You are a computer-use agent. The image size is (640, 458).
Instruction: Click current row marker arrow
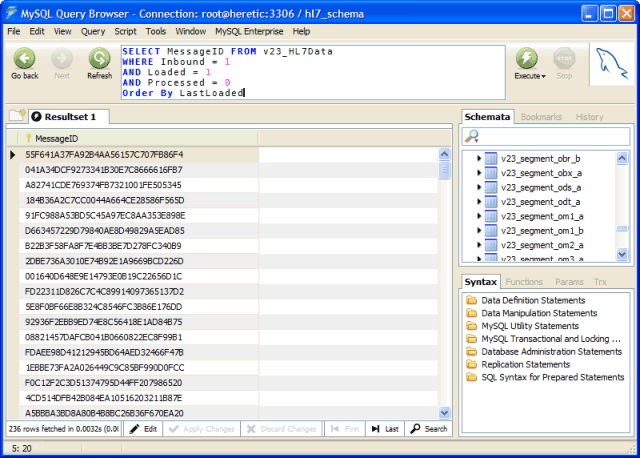click(x=12, y=155)
